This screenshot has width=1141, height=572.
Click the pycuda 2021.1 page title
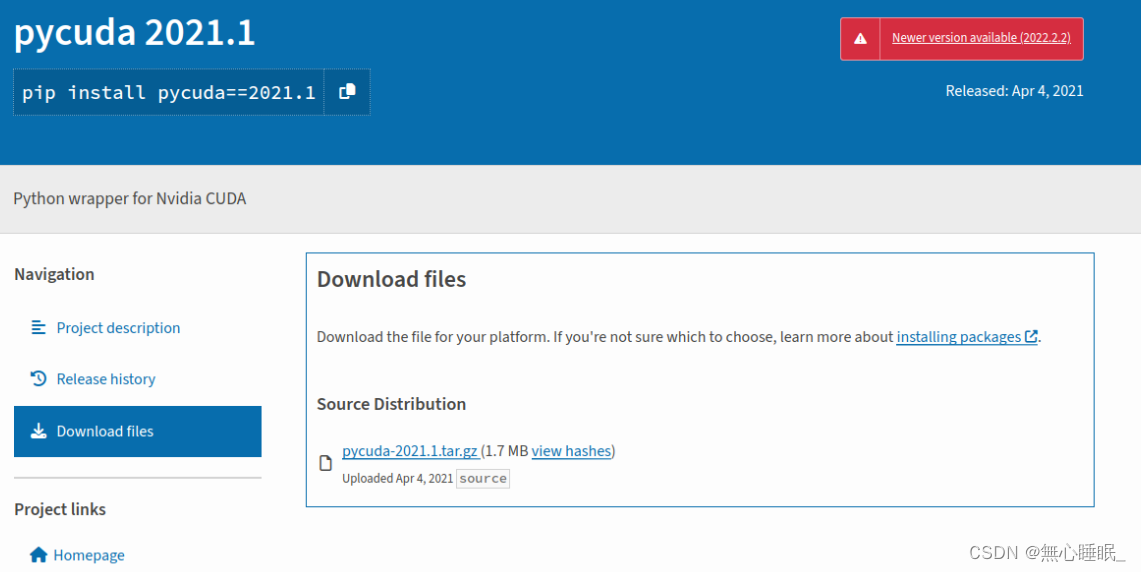135,33
